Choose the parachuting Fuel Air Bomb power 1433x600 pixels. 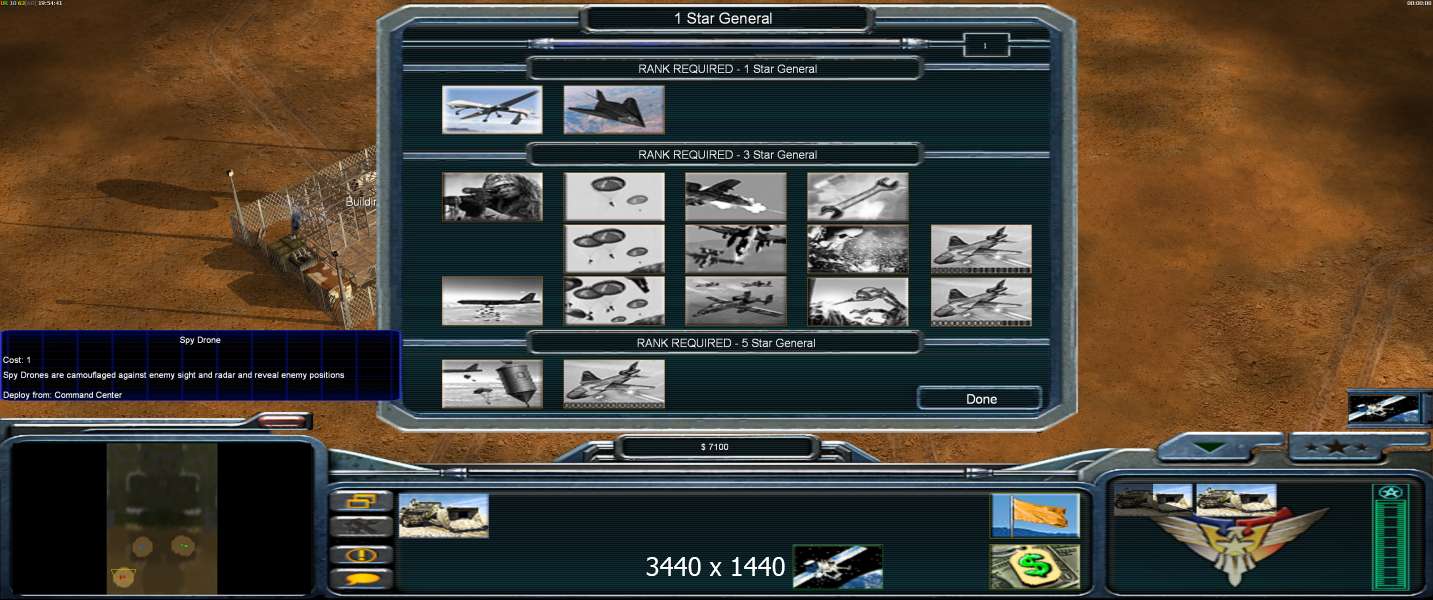tap(492, 384)
